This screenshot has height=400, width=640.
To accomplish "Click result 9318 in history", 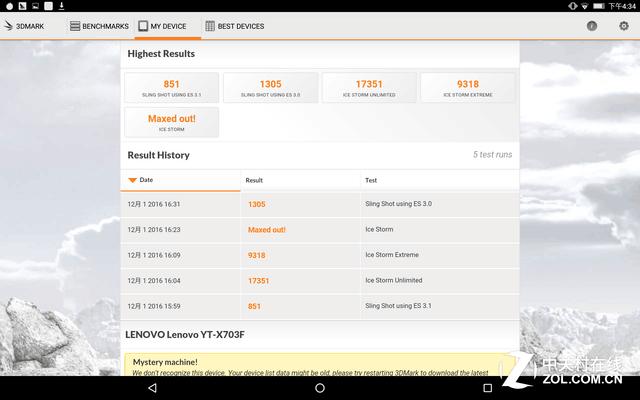I will [x=257, y=255].
